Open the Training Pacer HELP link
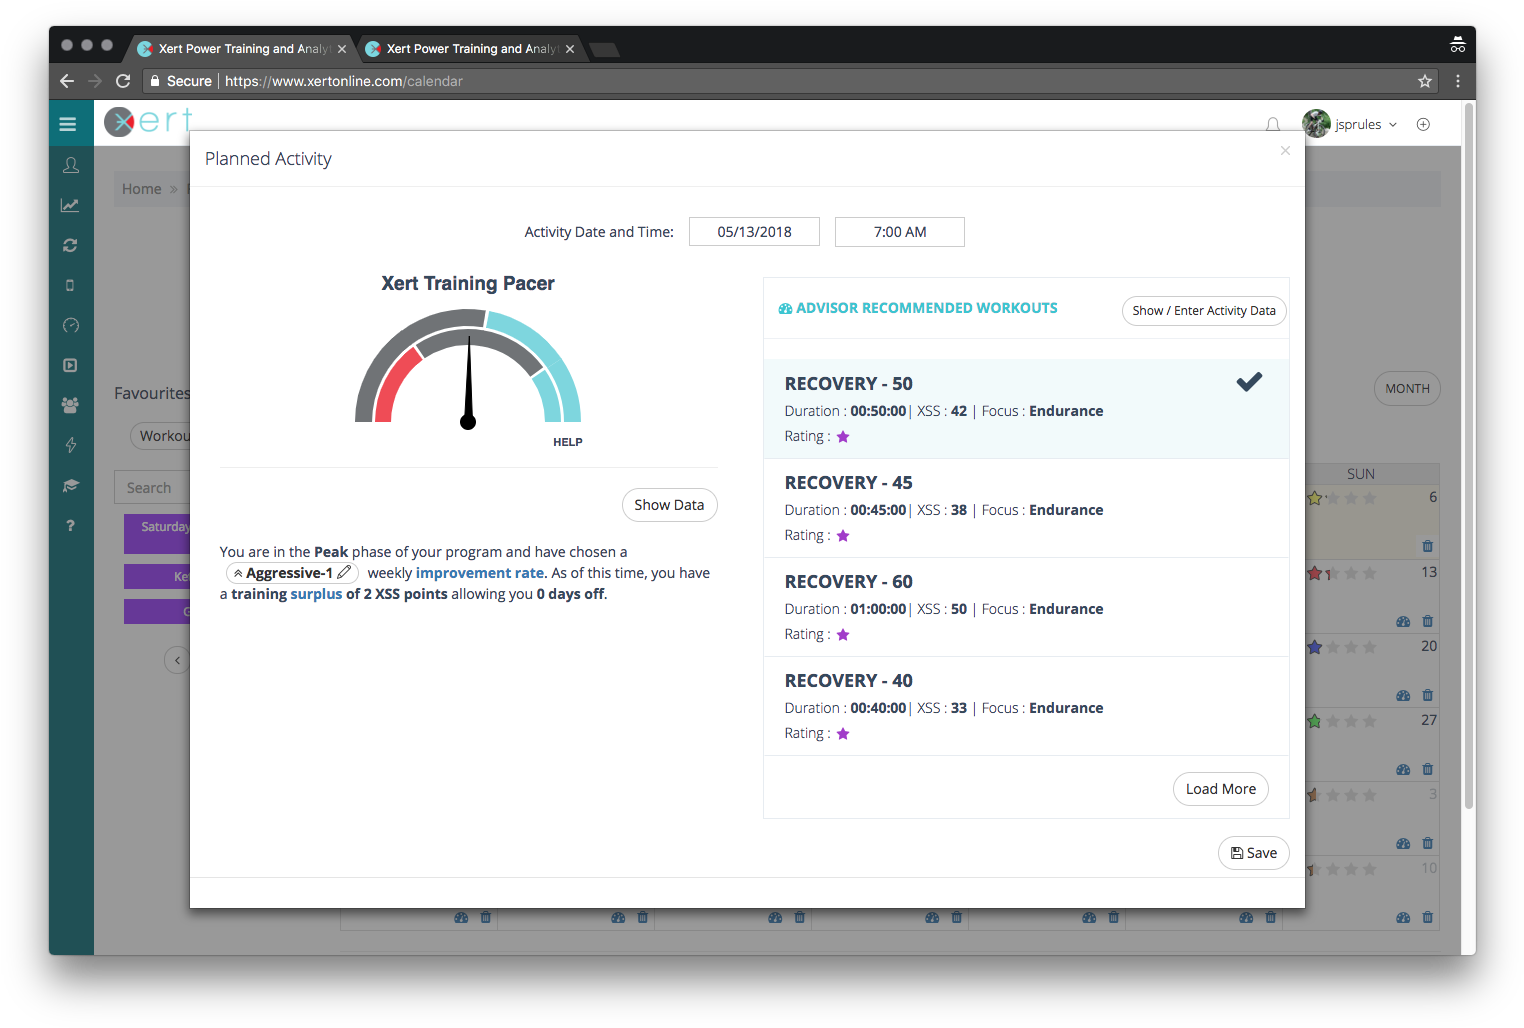Viewport: 1524px width, 1028px height. (x=567, y=442)
